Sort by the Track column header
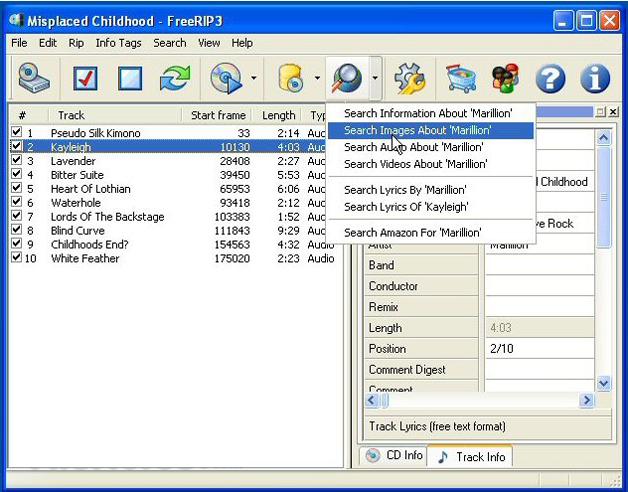 (115, 115)
